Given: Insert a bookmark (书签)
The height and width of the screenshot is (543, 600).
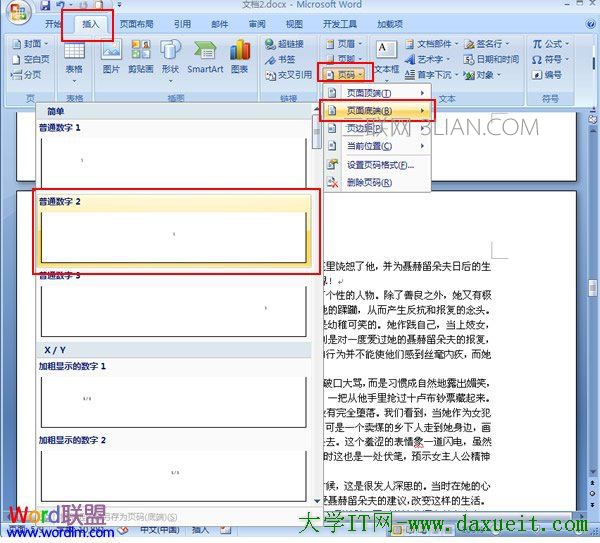Looking at the screenshot, I should coord(280,59).
